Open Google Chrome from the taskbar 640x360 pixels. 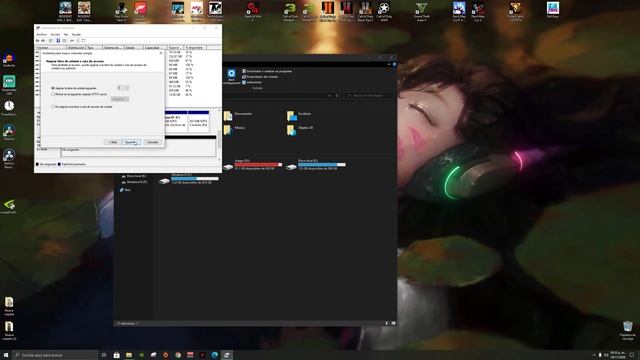point(178,355)
